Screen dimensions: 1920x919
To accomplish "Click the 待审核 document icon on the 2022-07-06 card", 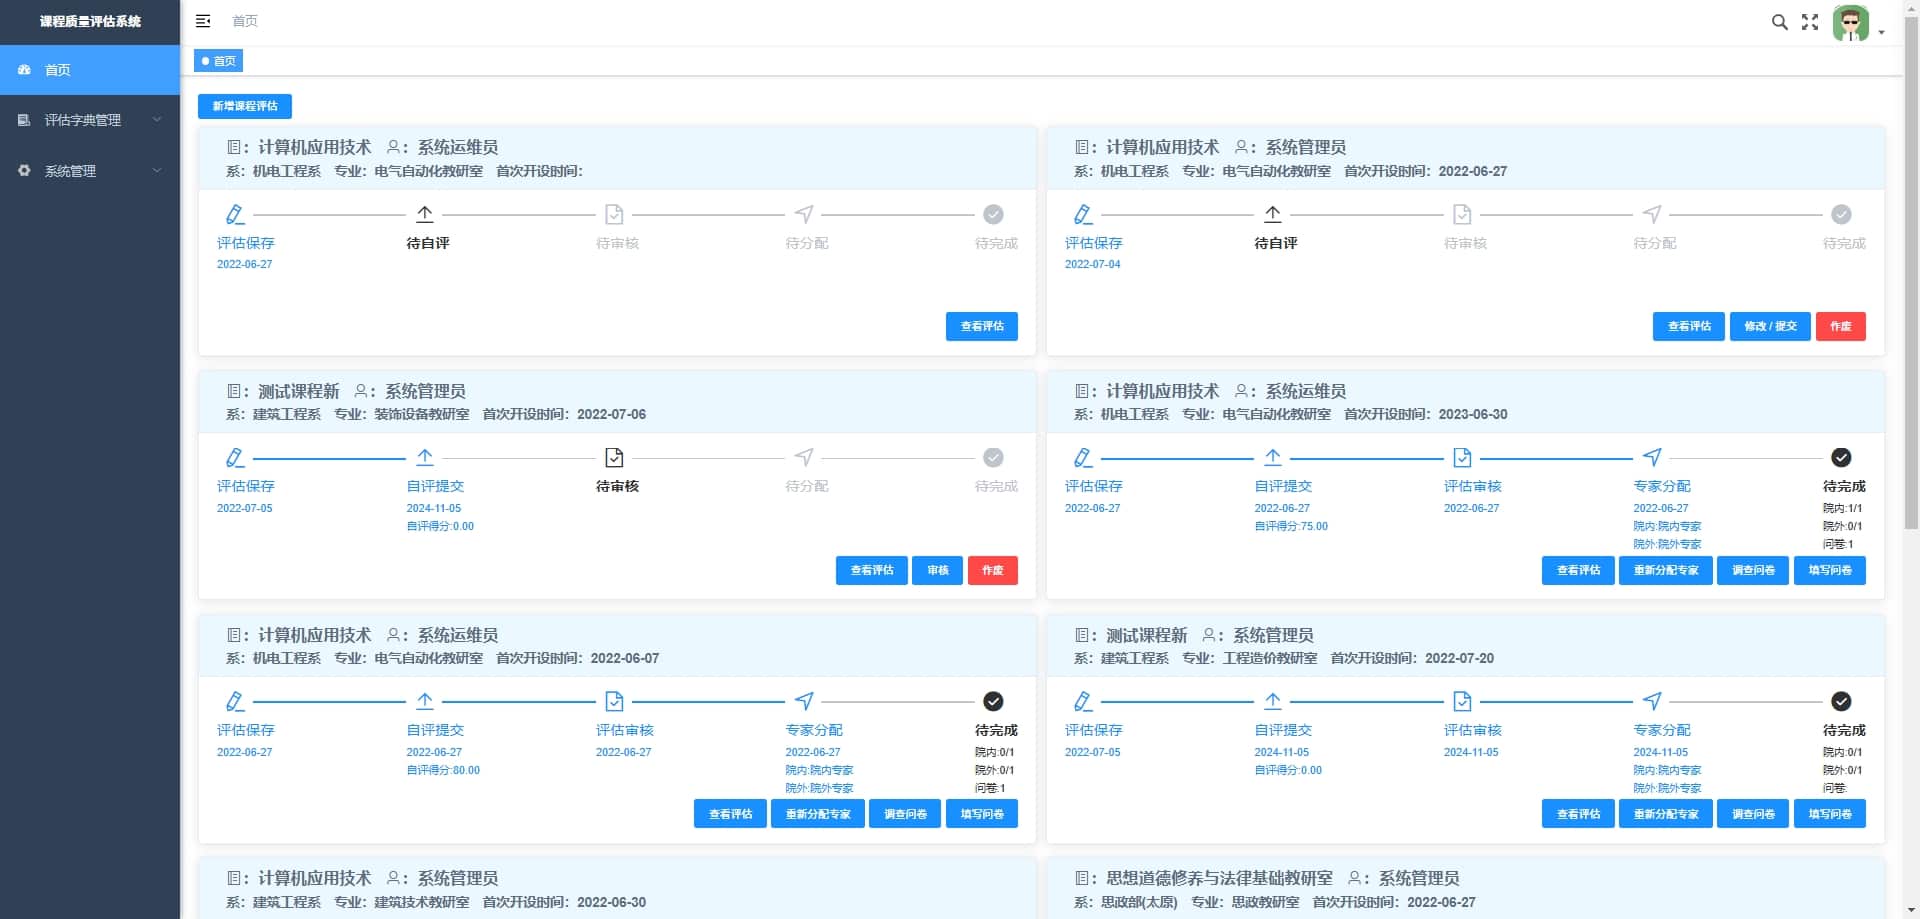I will pos(614,458).
